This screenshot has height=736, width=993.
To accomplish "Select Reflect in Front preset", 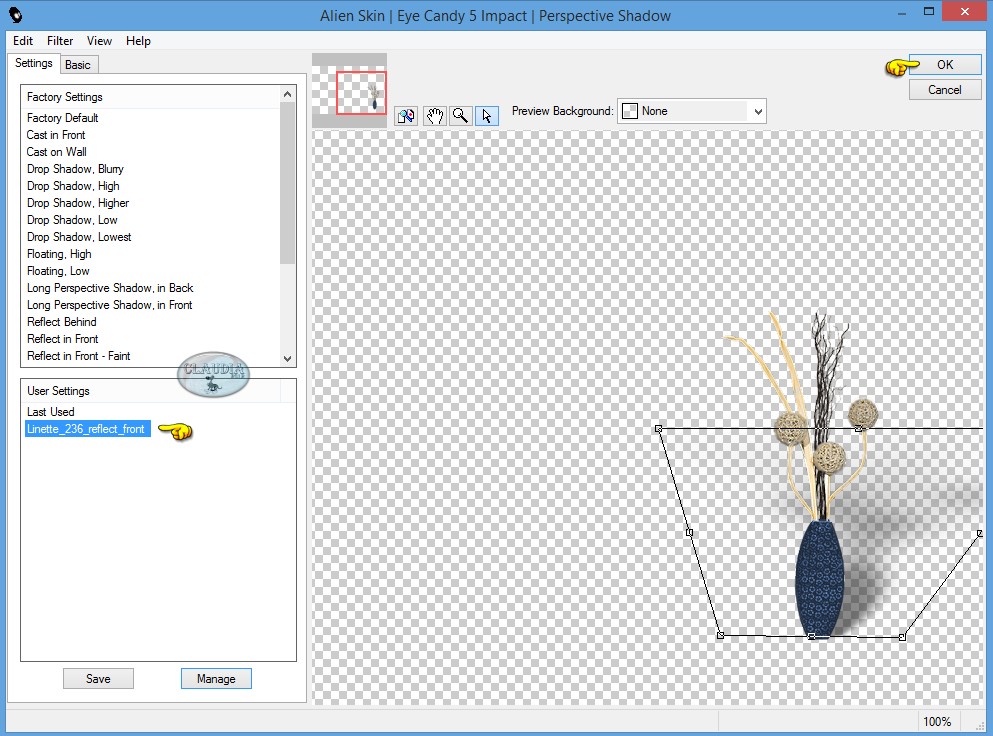I will [x=63, y=339].
